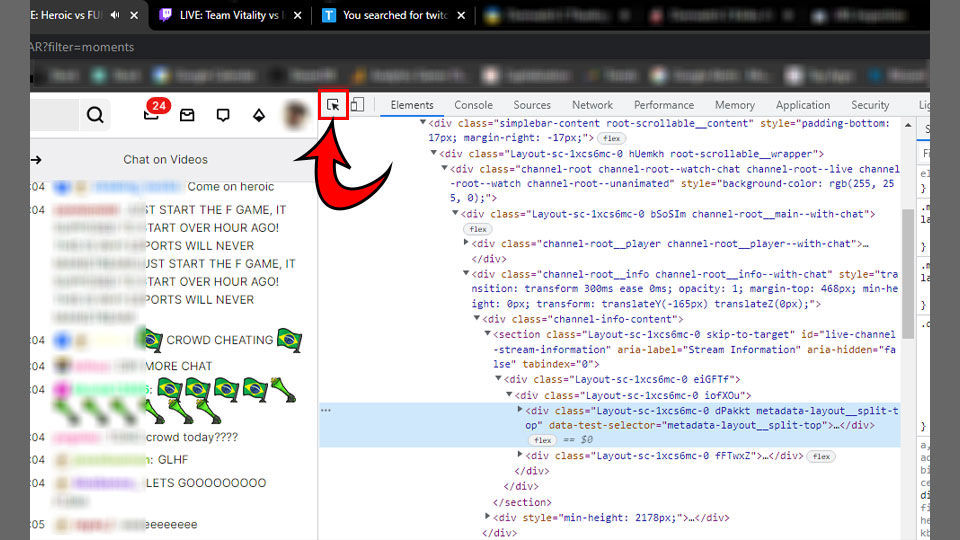This screenshot has height=540, width=960.
Task: Open the Security panel tab
Action: coord(870,105)
